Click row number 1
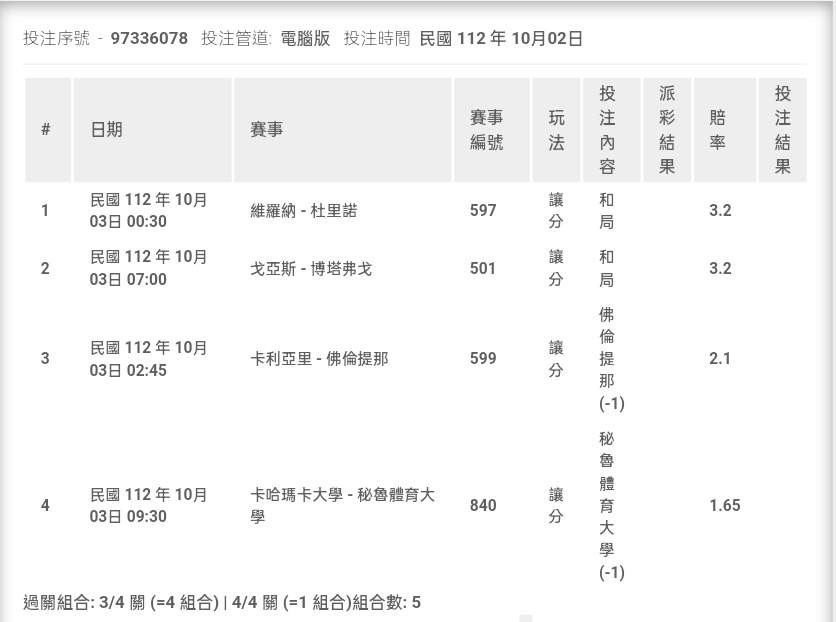This screenshot has height=622, width=836. click(45, 211)
